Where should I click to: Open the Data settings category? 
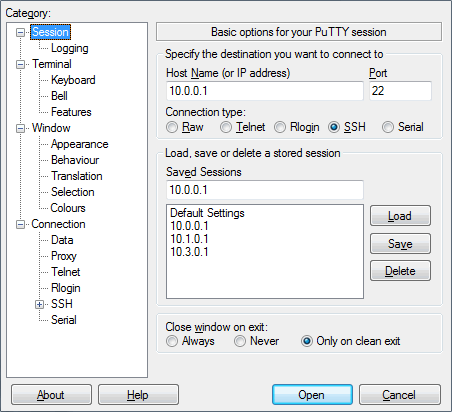(x=62, y=240)
